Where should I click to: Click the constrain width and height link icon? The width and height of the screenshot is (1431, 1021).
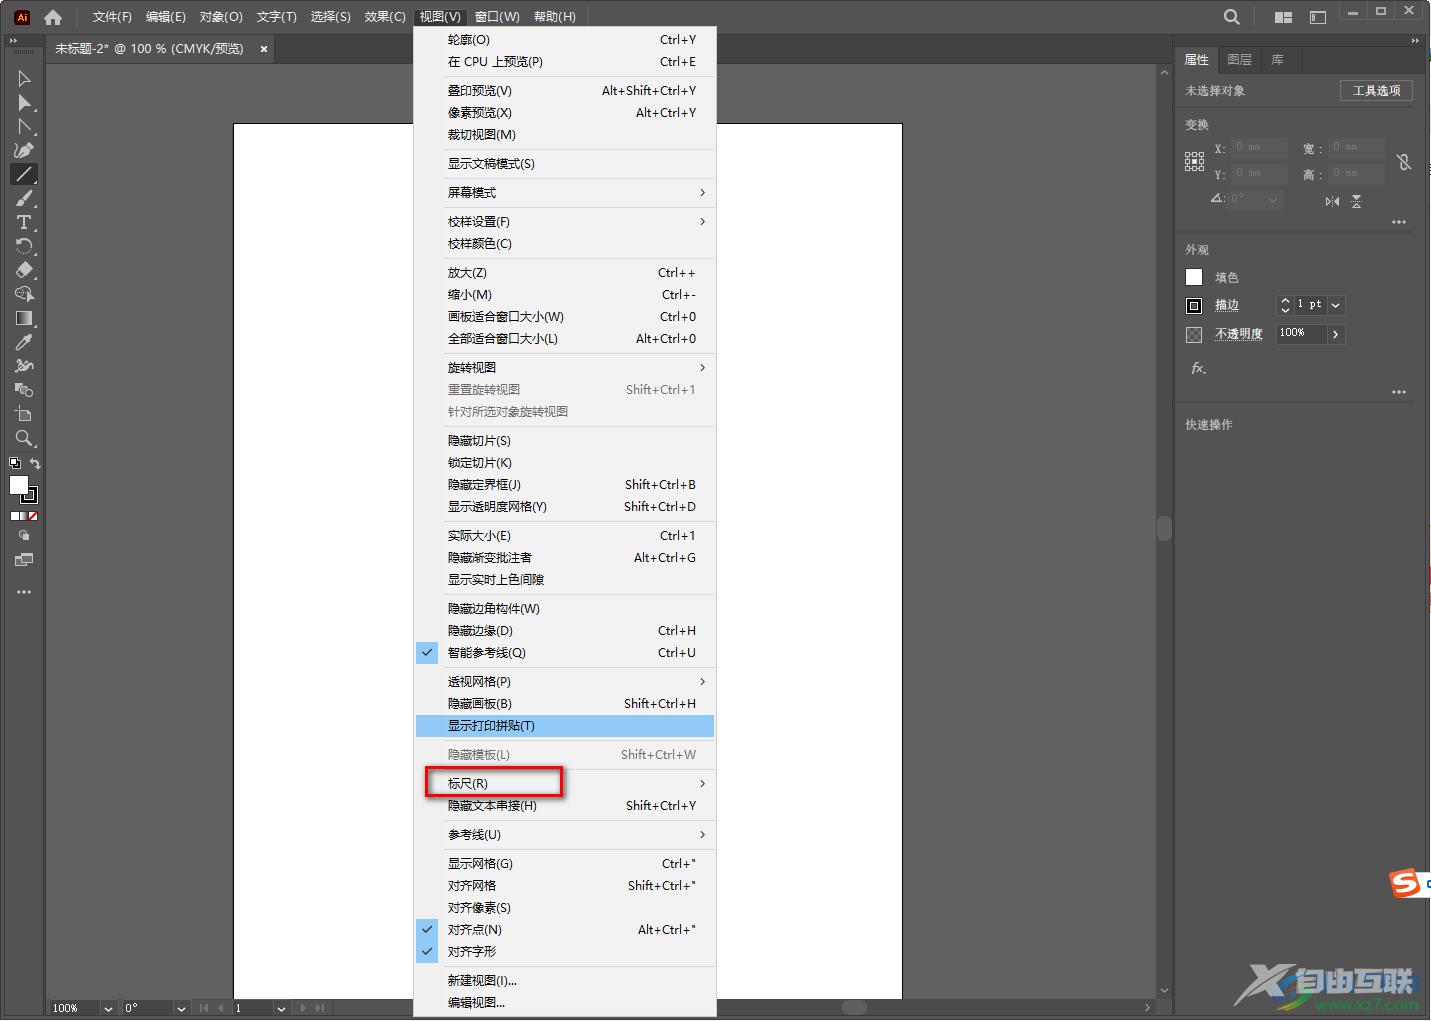tap(1404, 162)
